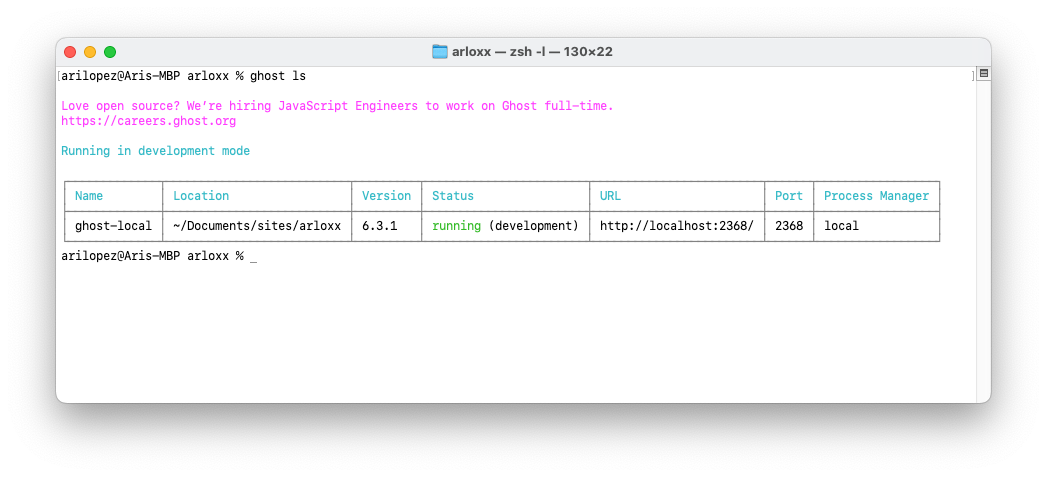Click the vertical scrollbar track on right
Screen dimensions: 1047x477
[983, 240]
